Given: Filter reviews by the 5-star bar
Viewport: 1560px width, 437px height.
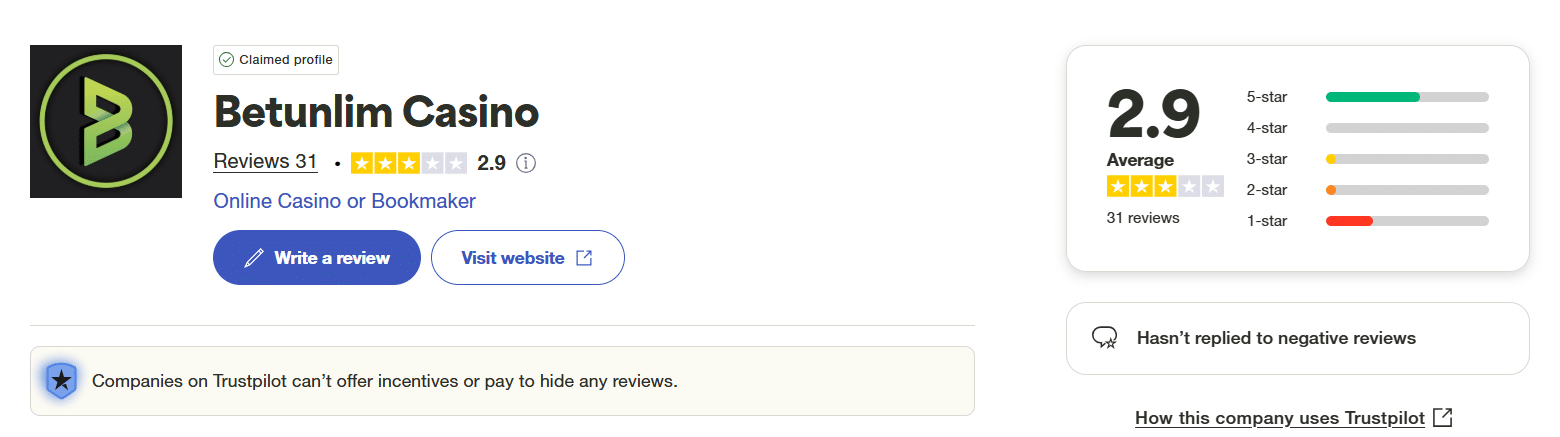Looking at the screenshot, I should point(1406,97).
